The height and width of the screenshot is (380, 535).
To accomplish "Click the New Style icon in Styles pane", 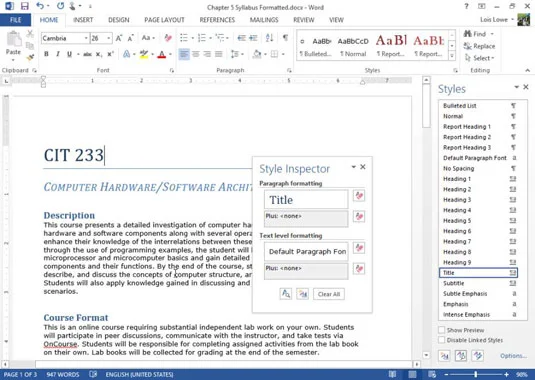I will (x=444, y=356).
